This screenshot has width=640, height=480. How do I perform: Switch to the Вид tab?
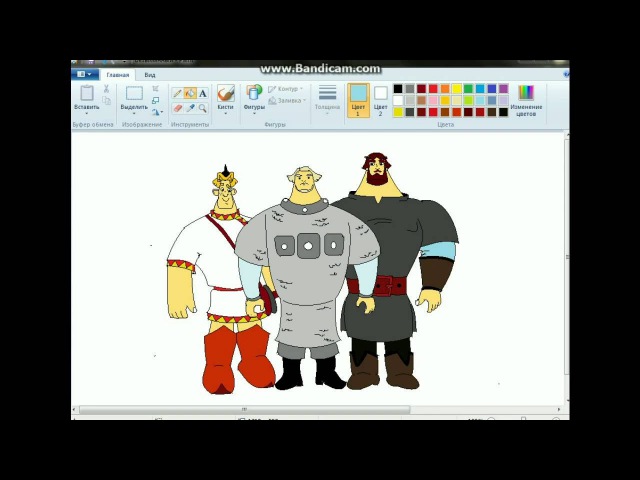click(x=150, y=75)
